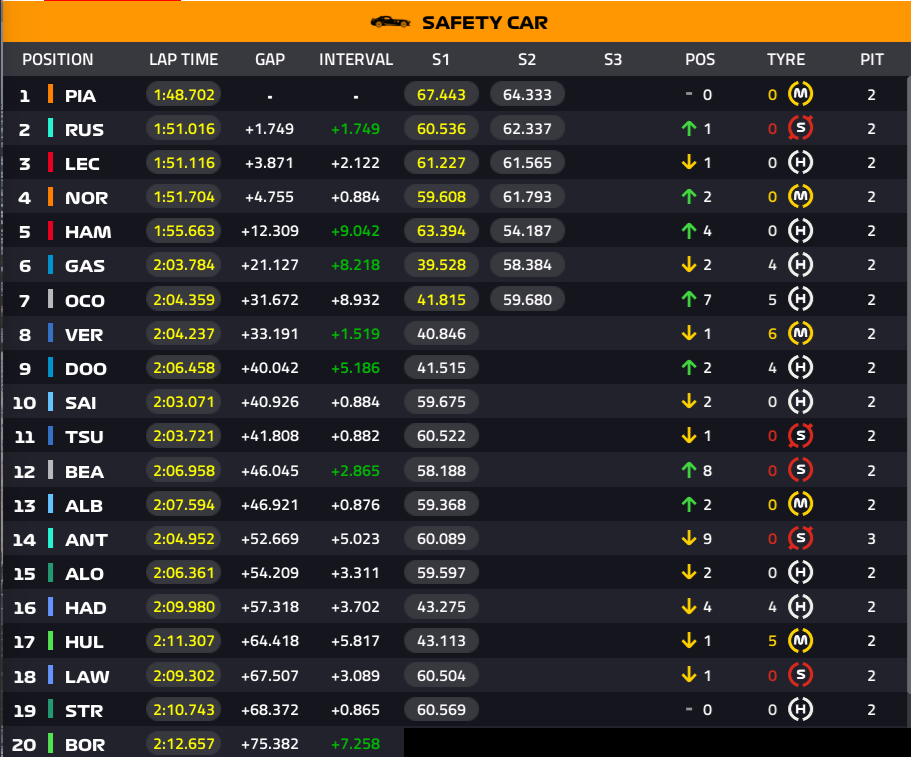
Task: Select the TYRE column header
Action: tap(786, 59)
